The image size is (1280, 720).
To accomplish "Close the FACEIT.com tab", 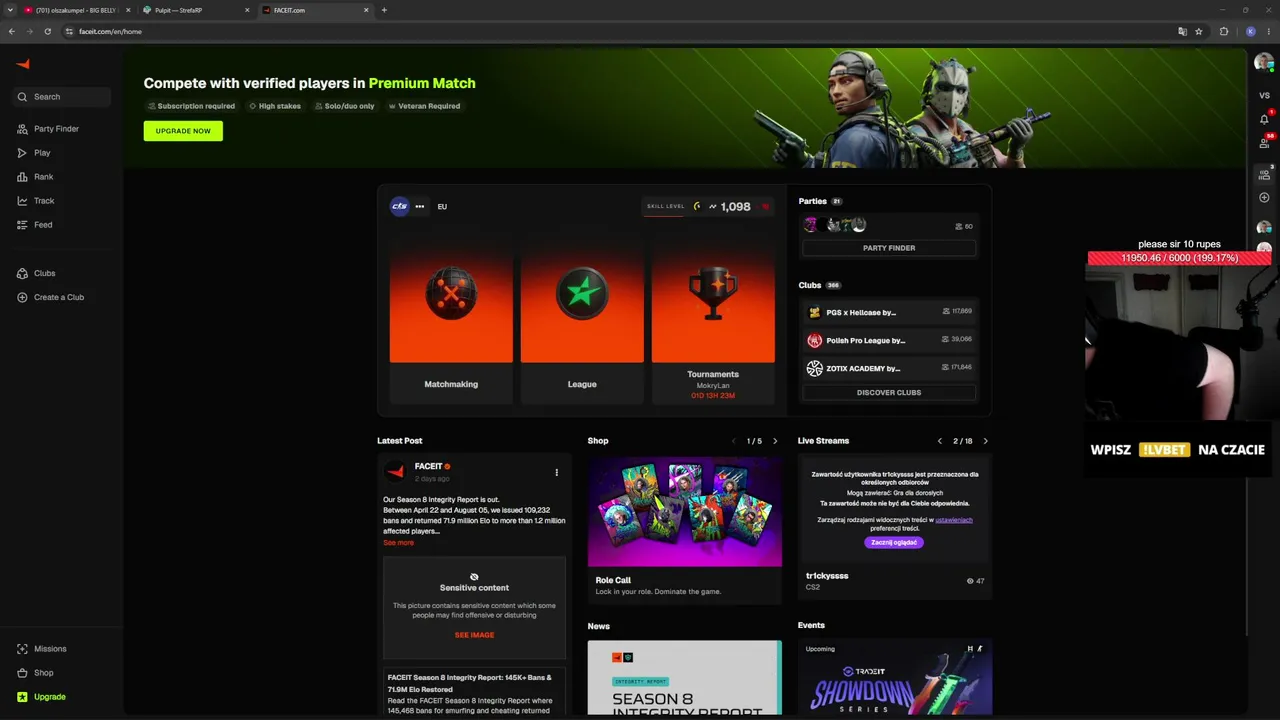I will [366, 10].
